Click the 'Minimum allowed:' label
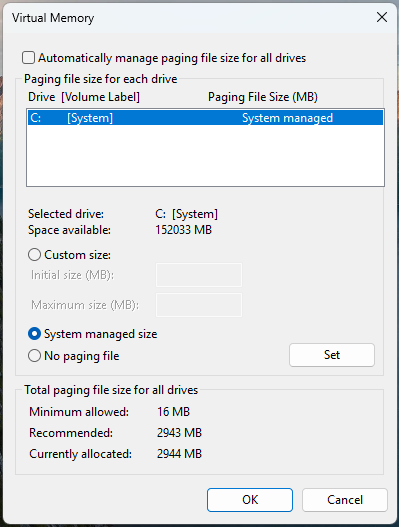Screen dimensions: 399x527 79,412
